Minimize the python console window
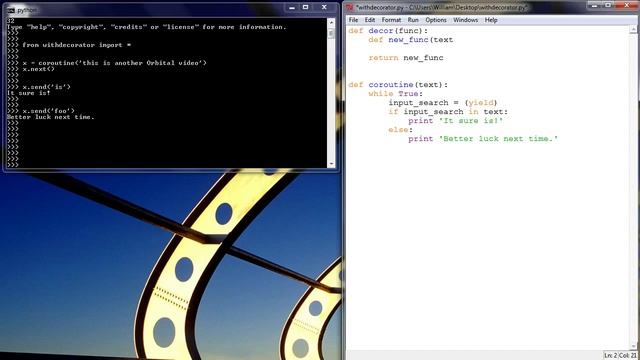The image size is (640, 360). tap(291, 7)
